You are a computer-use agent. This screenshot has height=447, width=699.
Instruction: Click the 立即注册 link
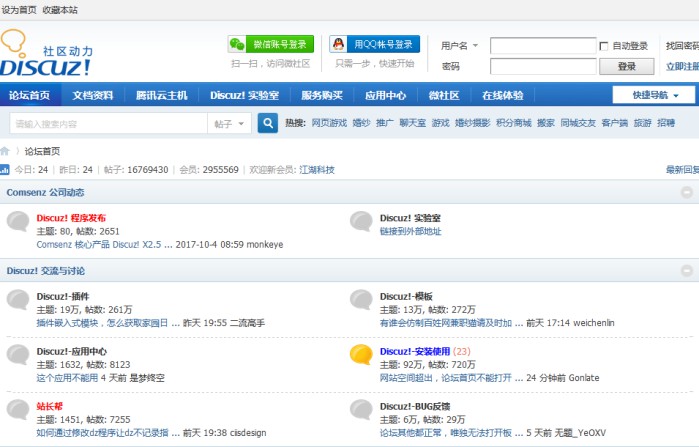[683, 66]
